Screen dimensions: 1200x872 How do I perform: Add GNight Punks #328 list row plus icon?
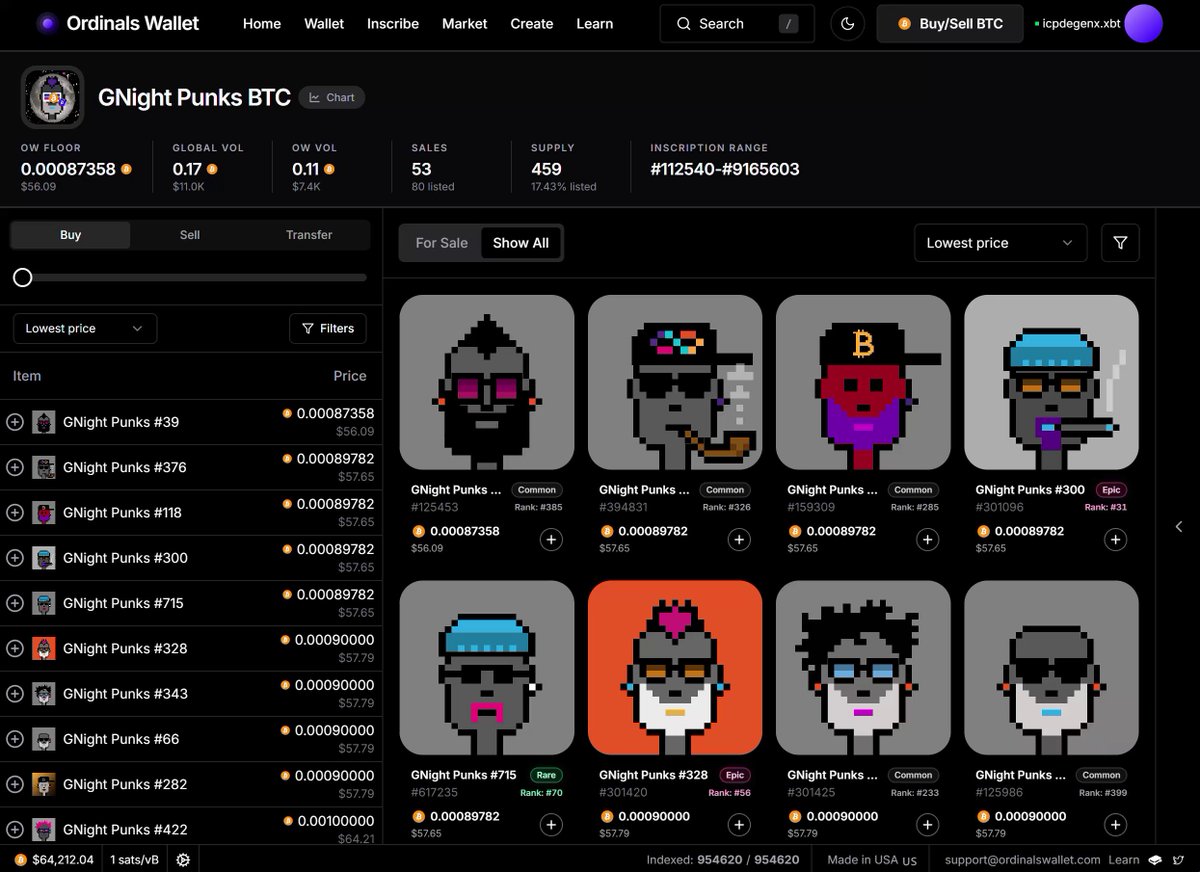coord(15,648)
